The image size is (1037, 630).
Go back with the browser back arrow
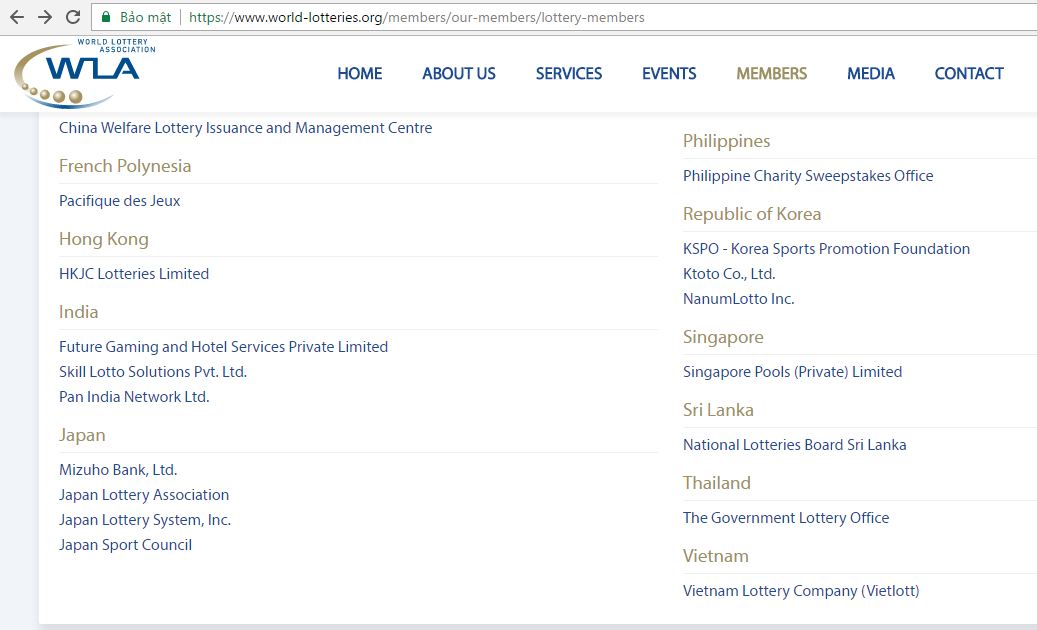tap(17, 17)
